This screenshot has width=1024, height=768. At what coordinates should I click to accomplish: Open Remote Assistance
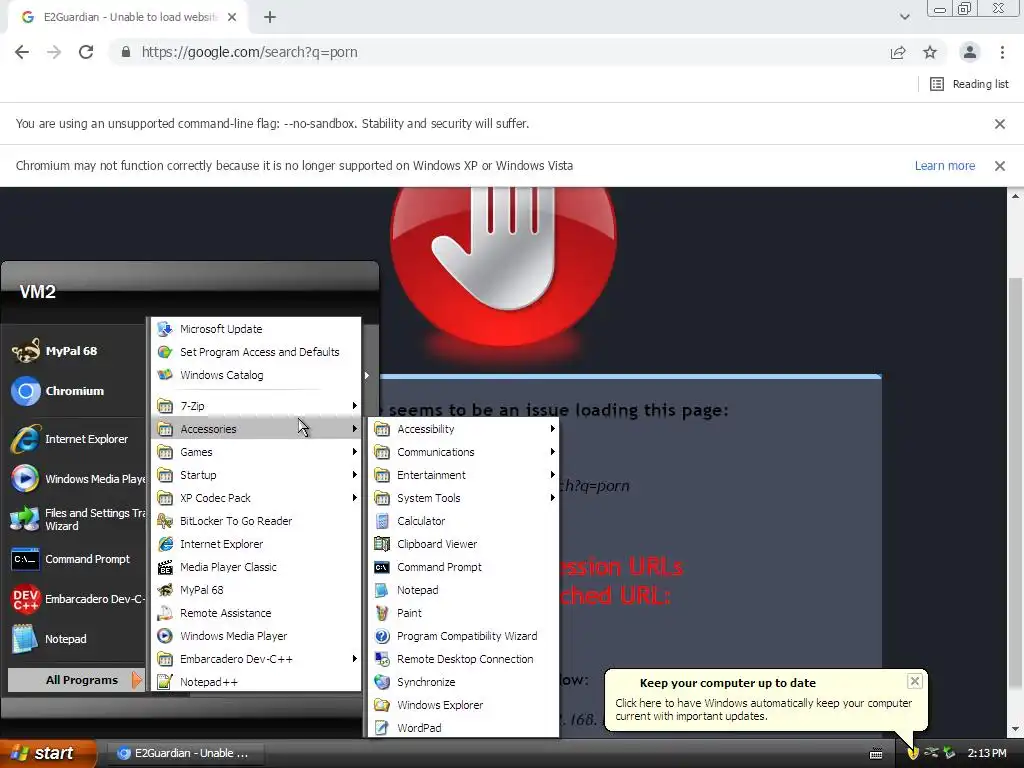click(256, 613)
